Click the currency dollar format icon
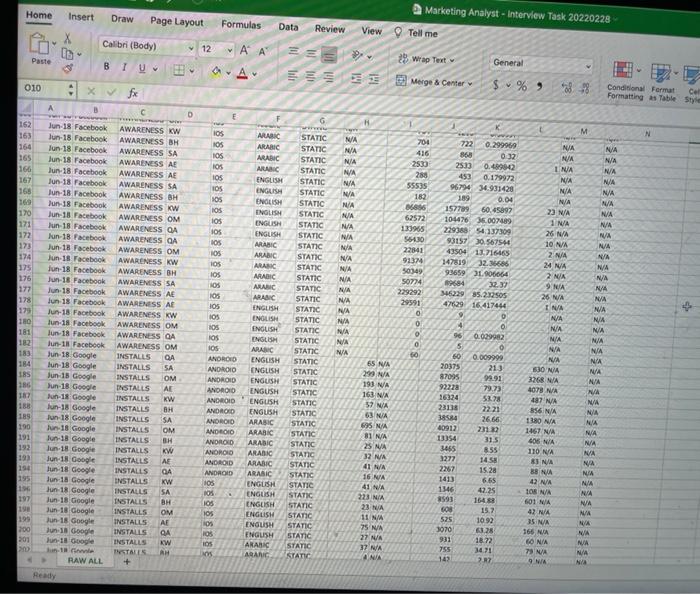The width and height of the screenshot is (700, 594). 496,84
